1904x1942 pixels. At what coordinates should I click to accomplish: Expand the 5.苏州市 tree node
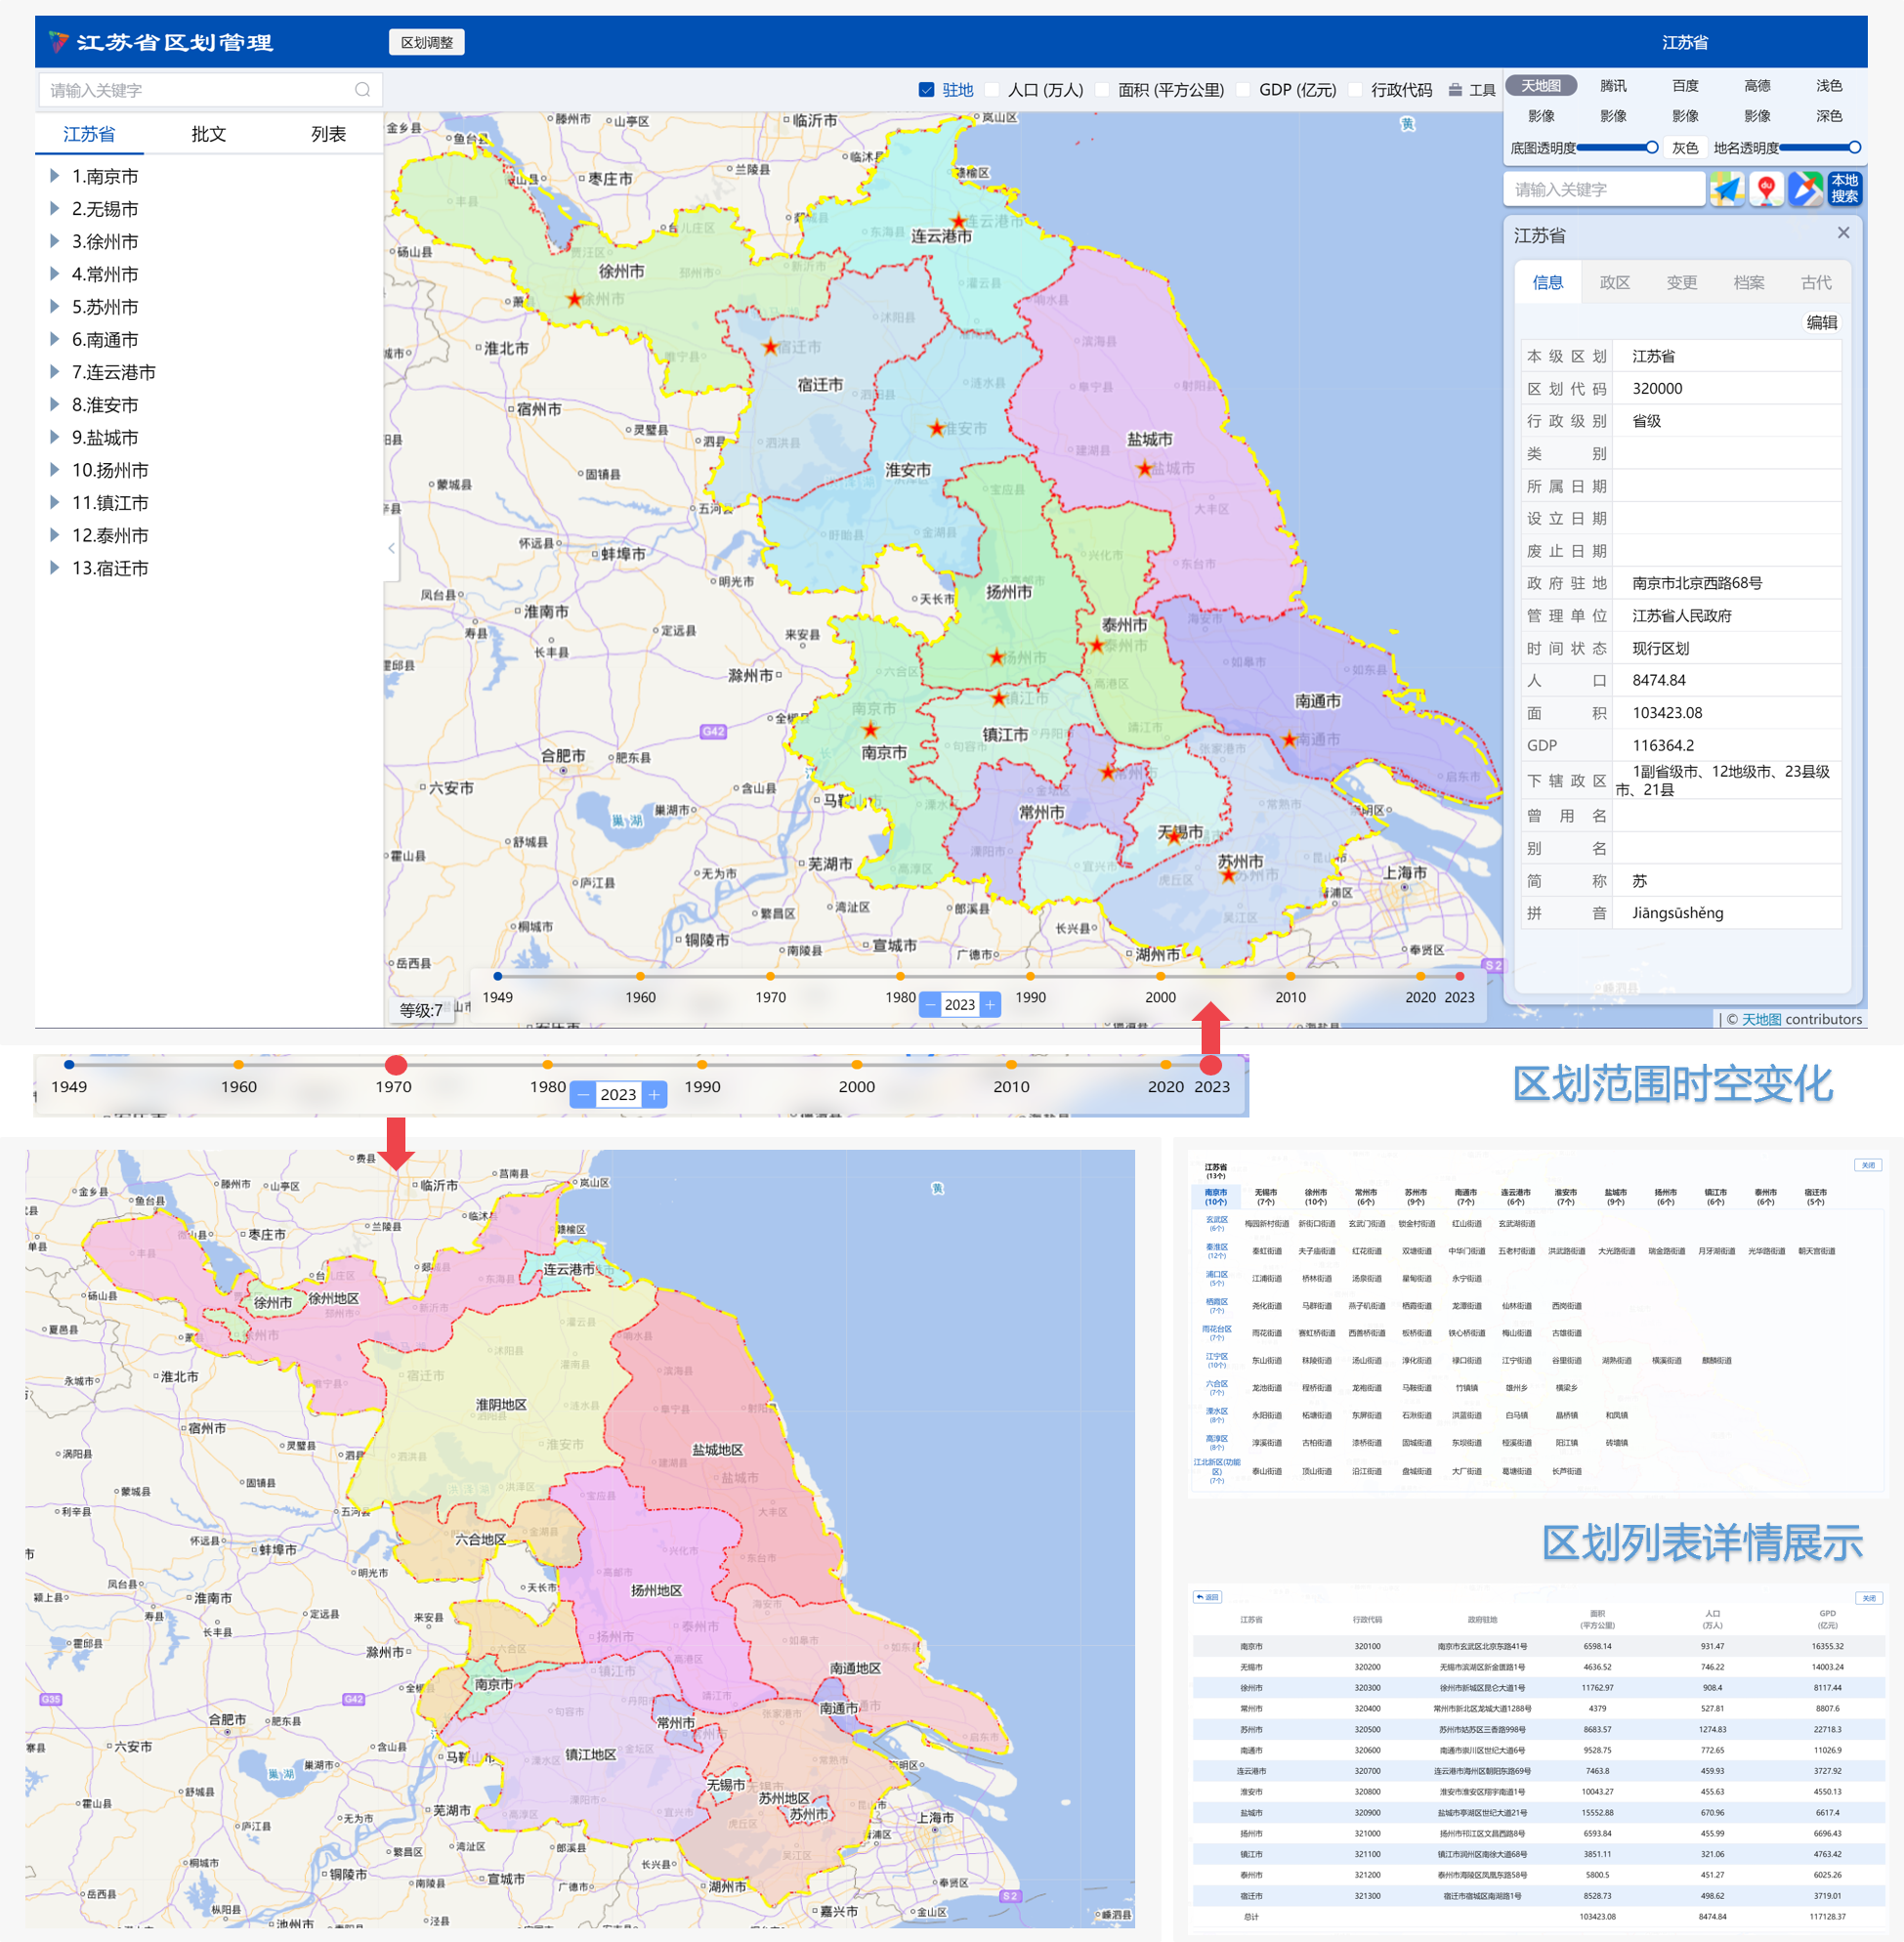[55, 307]
